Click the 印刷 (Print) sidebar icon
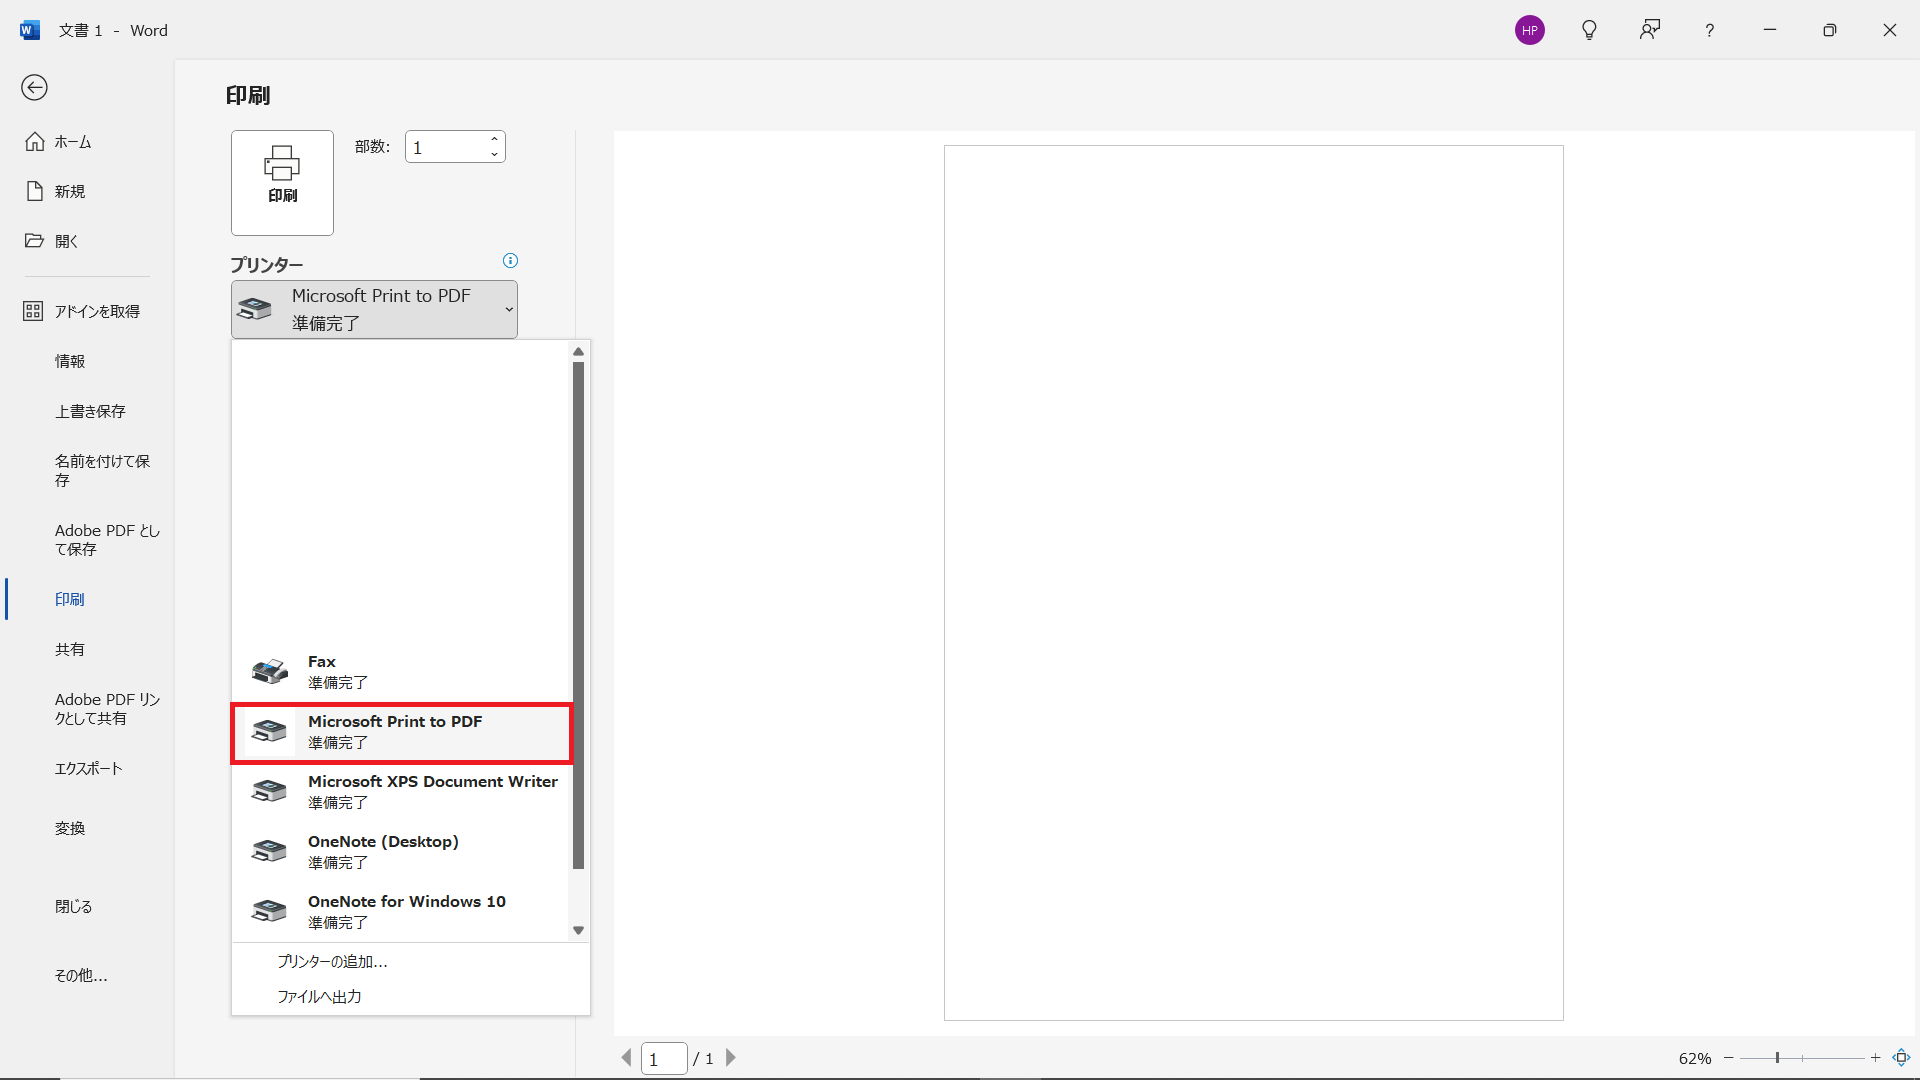The width and height of the screenshot is (1920, 1080). 69,599
